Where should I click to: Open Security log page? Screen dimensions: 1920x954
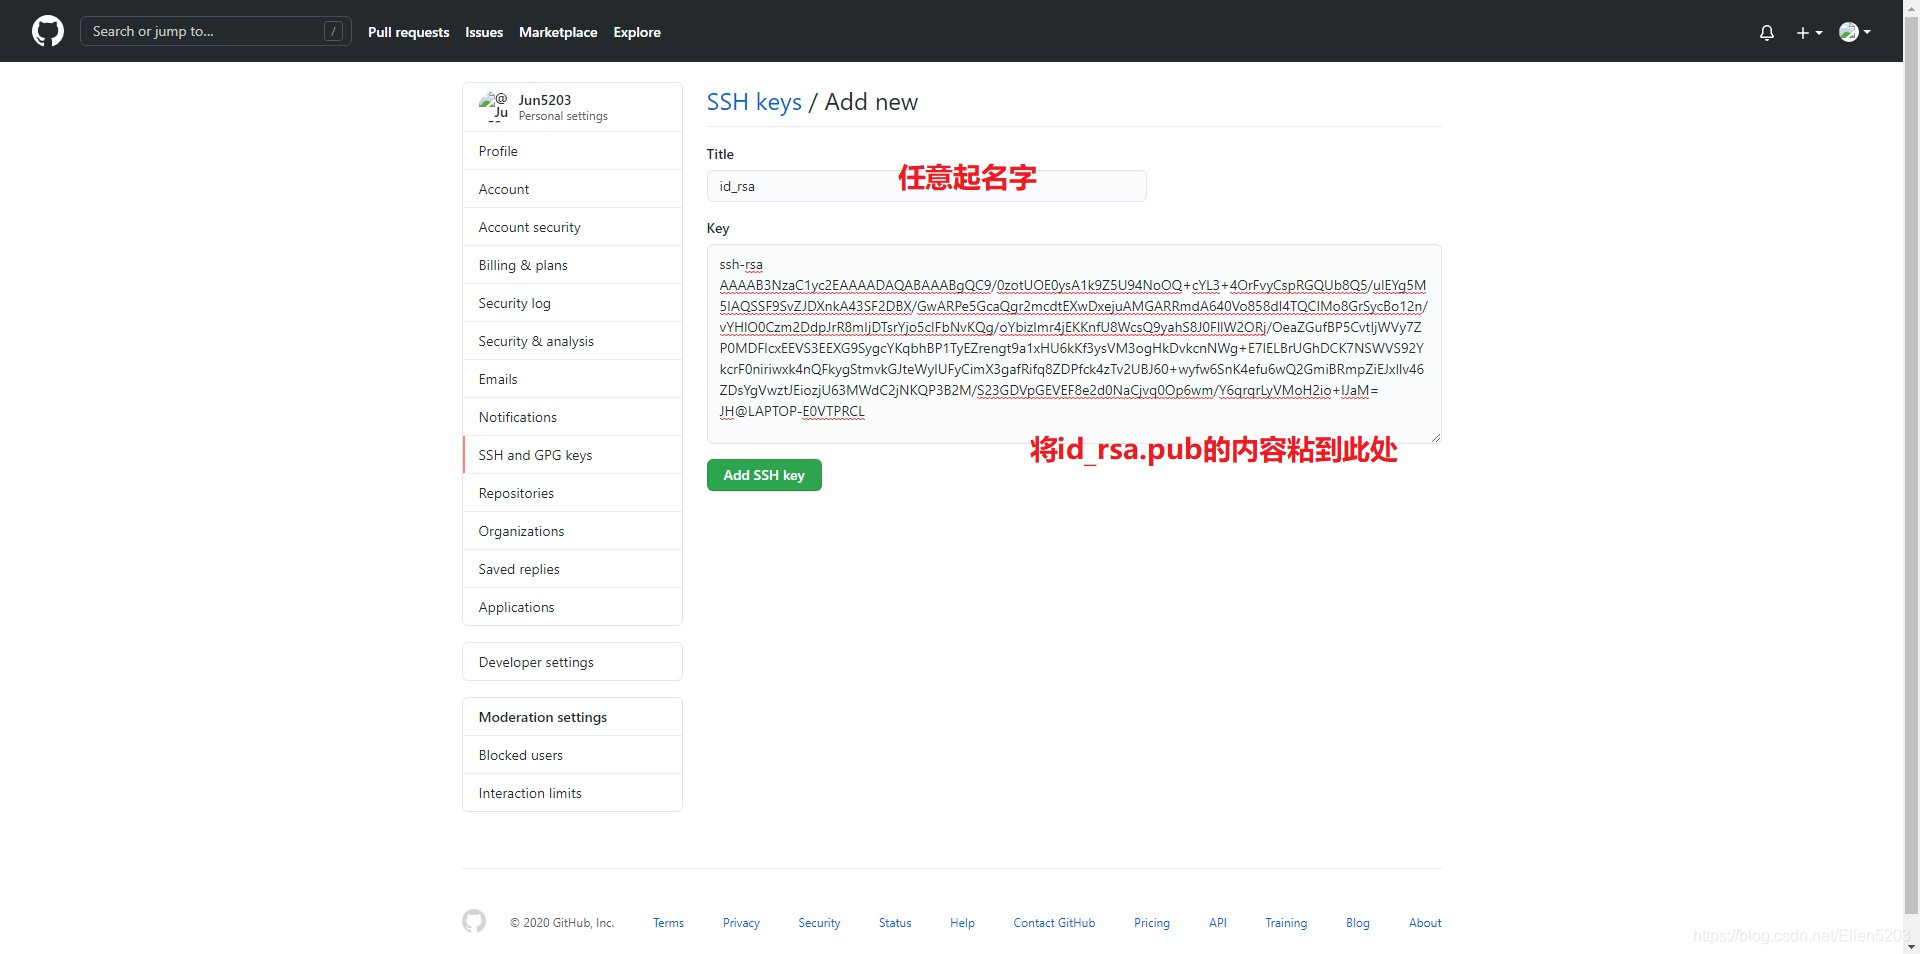click(x=572, y=303)
